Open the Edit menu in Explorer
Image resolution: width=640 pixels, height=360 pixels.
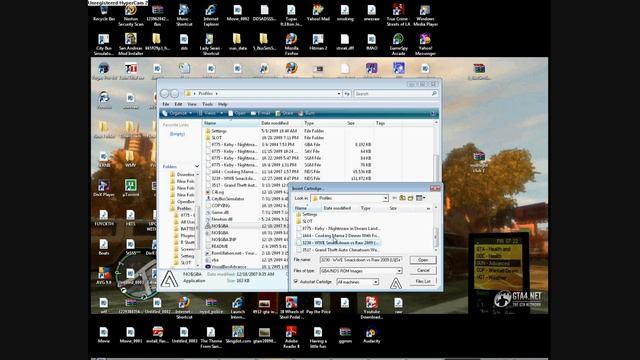pyautogui.click(x=178, y=104)
